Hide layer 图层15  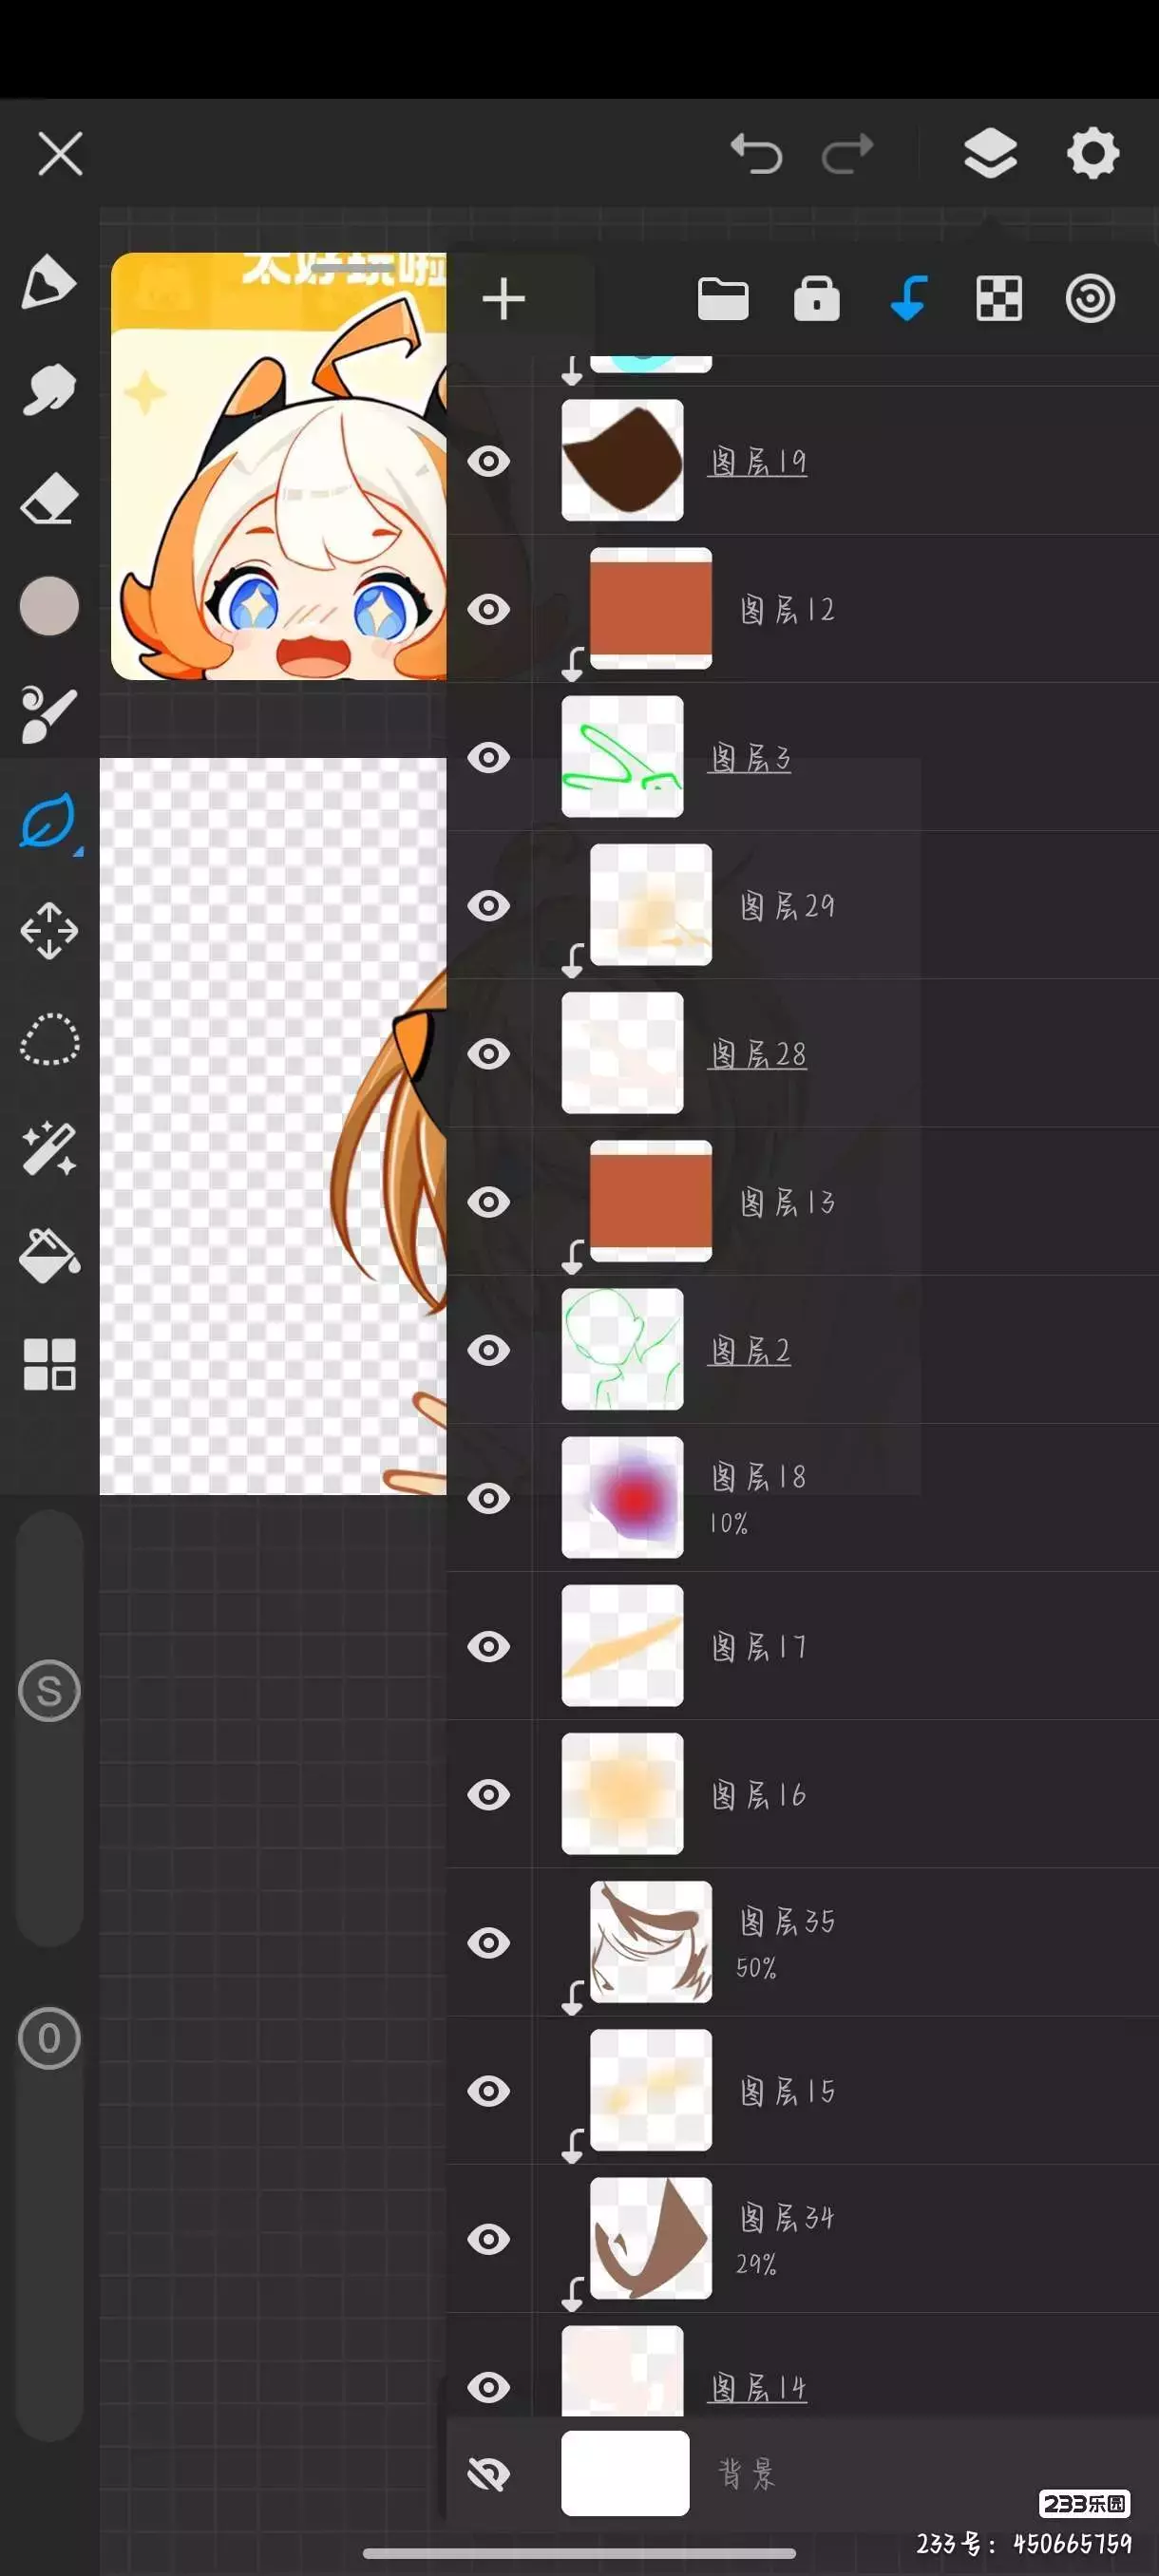pyautogui.click(x=489, y=2090)
